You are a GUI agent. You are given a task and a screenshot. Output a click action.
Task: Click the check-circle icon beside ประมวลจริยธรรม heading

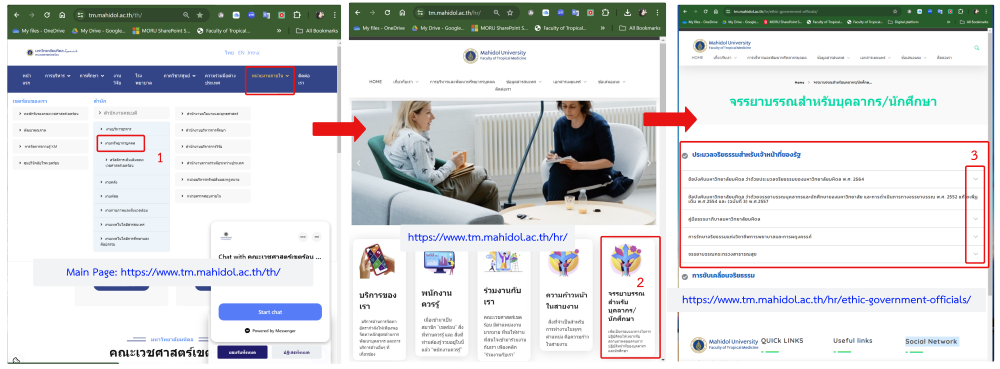click(684, 155)
